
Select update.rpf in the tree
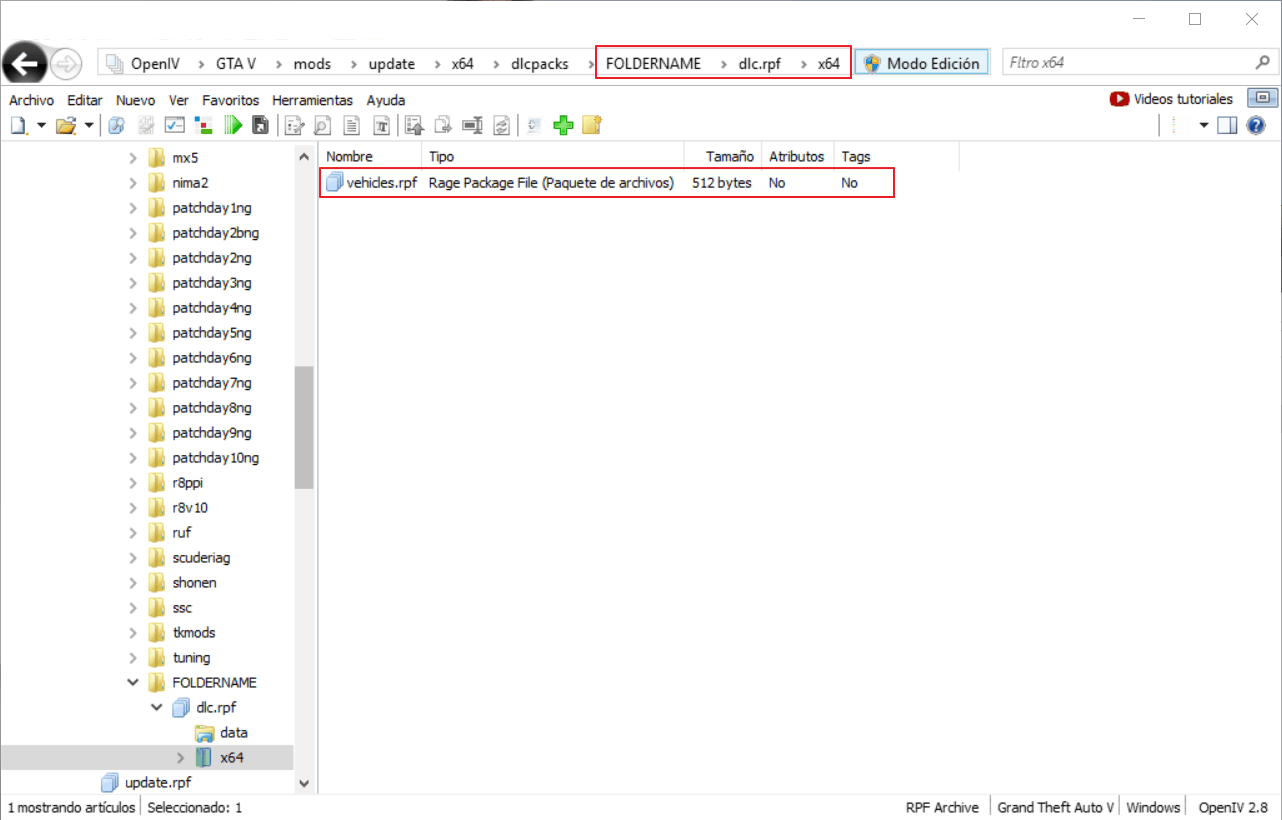click(x=158, y=782)
